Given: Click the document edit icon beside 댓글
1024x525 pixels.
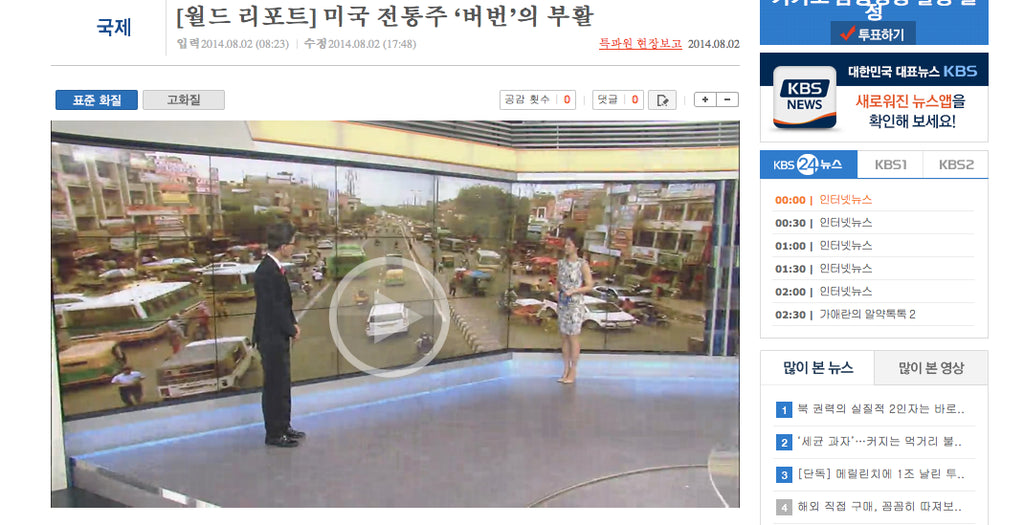Looking at the screenshot, I should click(662, 100).
